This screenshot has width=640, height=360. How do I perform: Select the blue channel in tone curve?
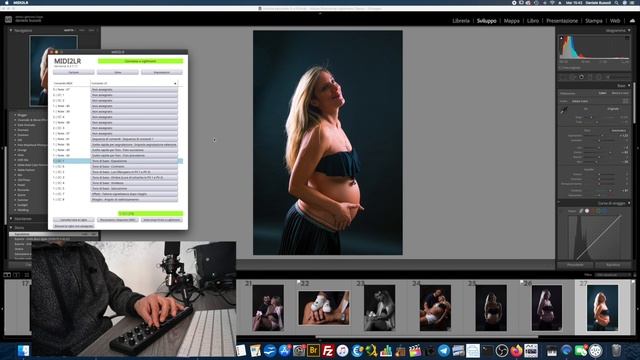605,211
